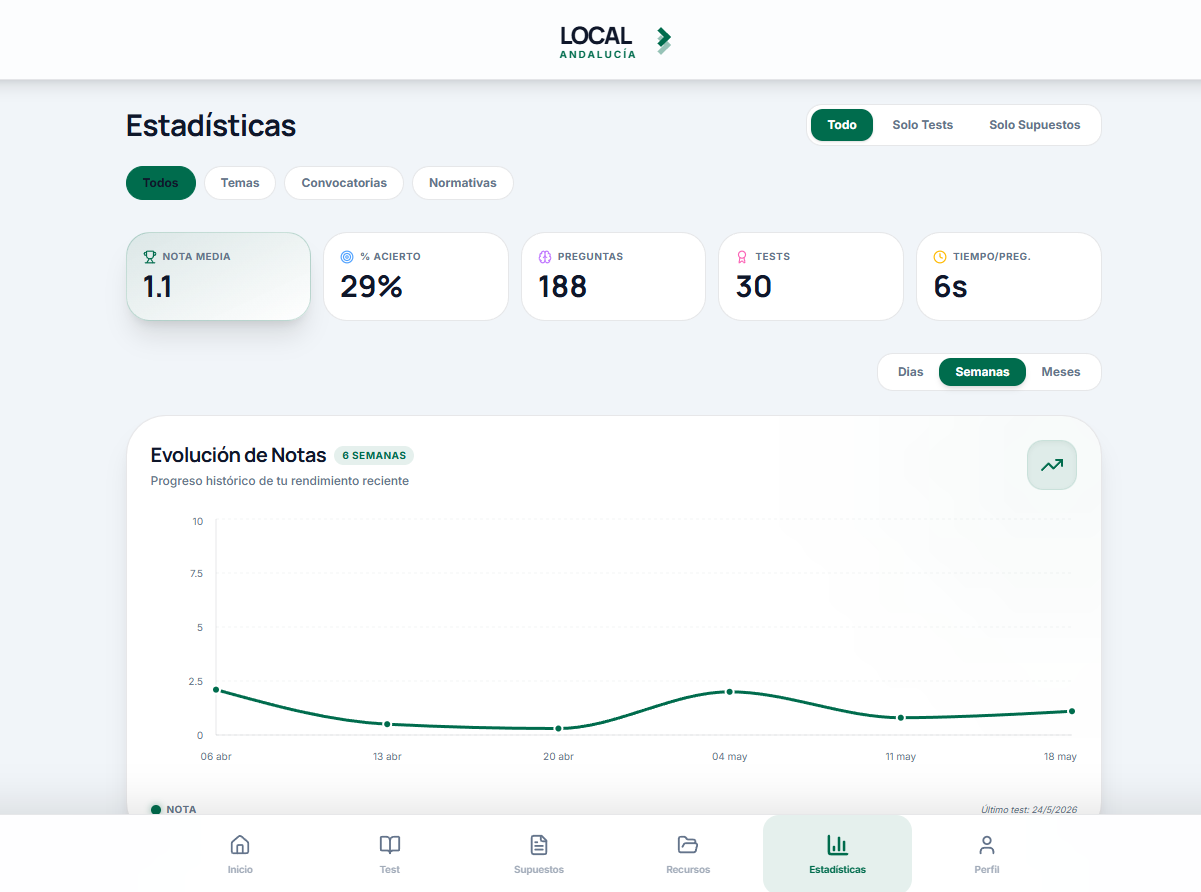Click the green NOTA legend dot
This screenshot has width=1201, height=892.
[156, 810]
